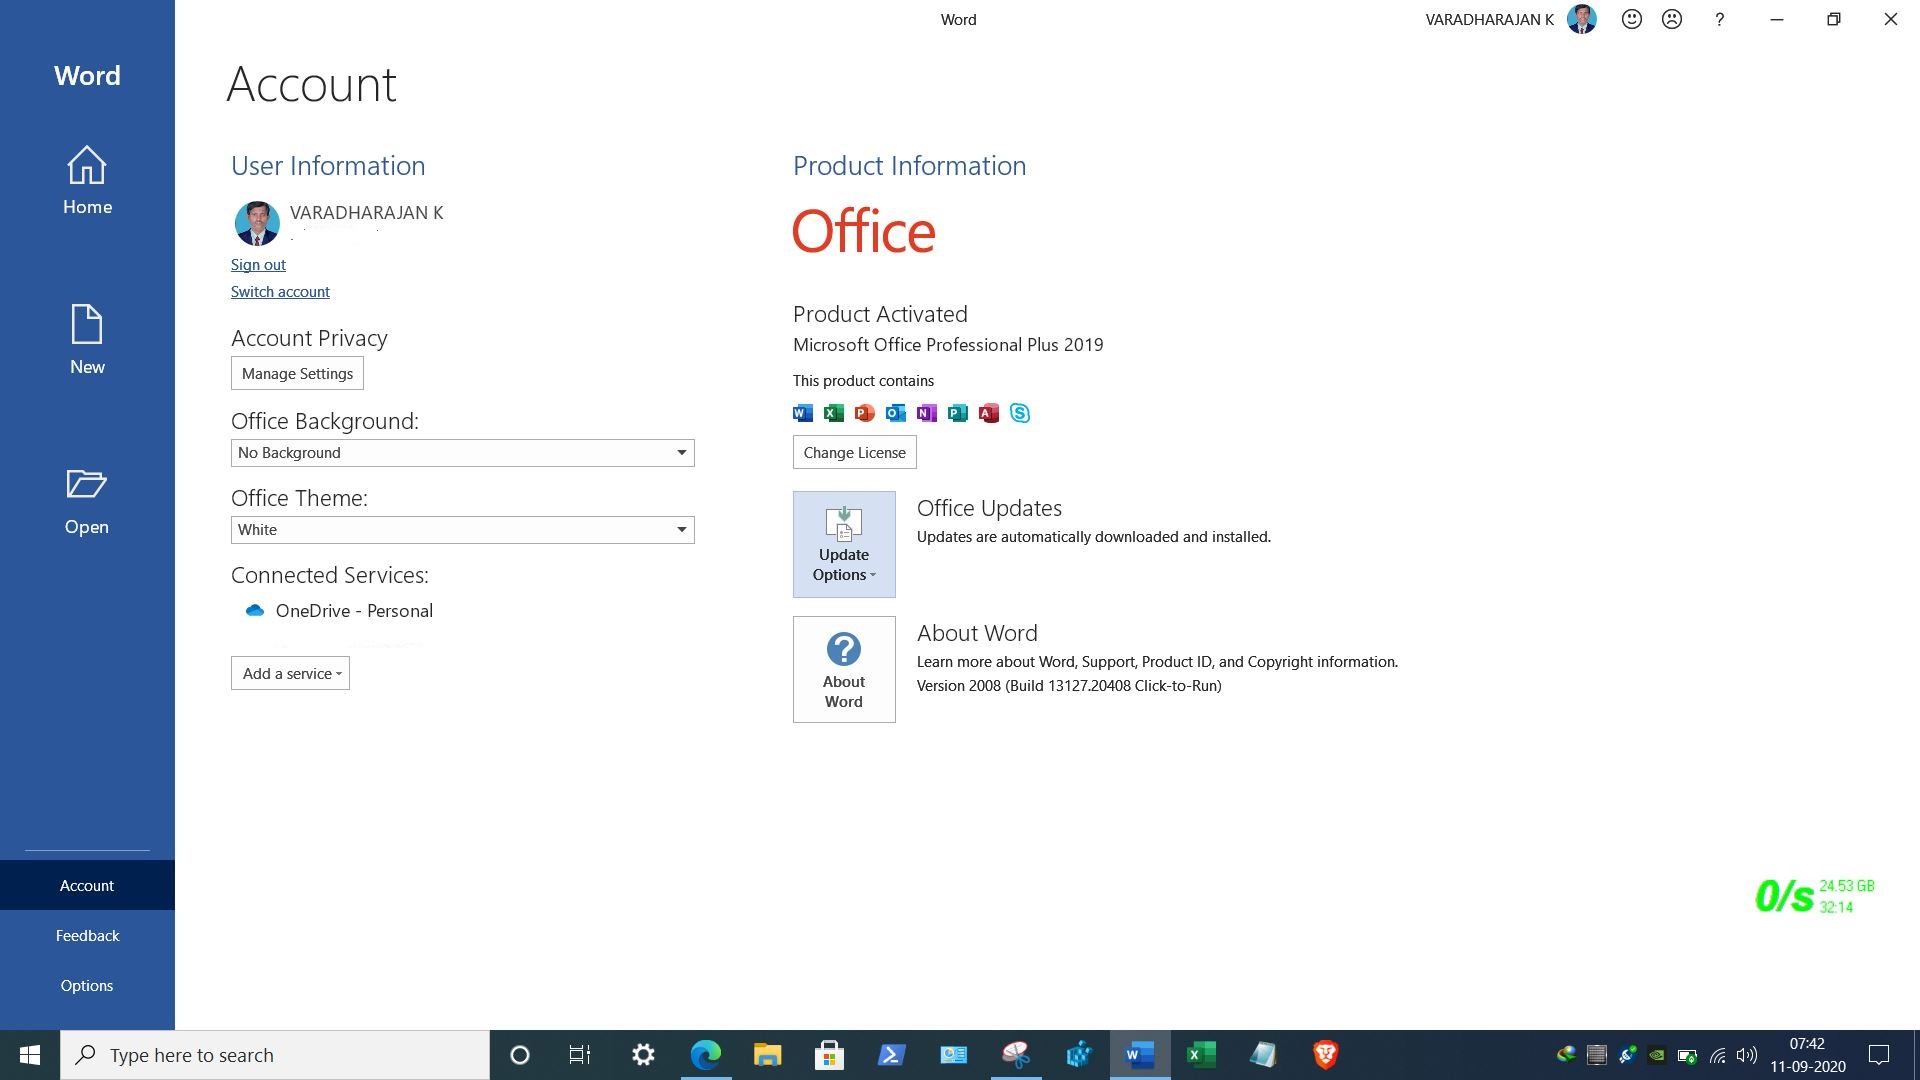
Task: Click the Access icon under product contains
Action: click(x=989, y=413)
